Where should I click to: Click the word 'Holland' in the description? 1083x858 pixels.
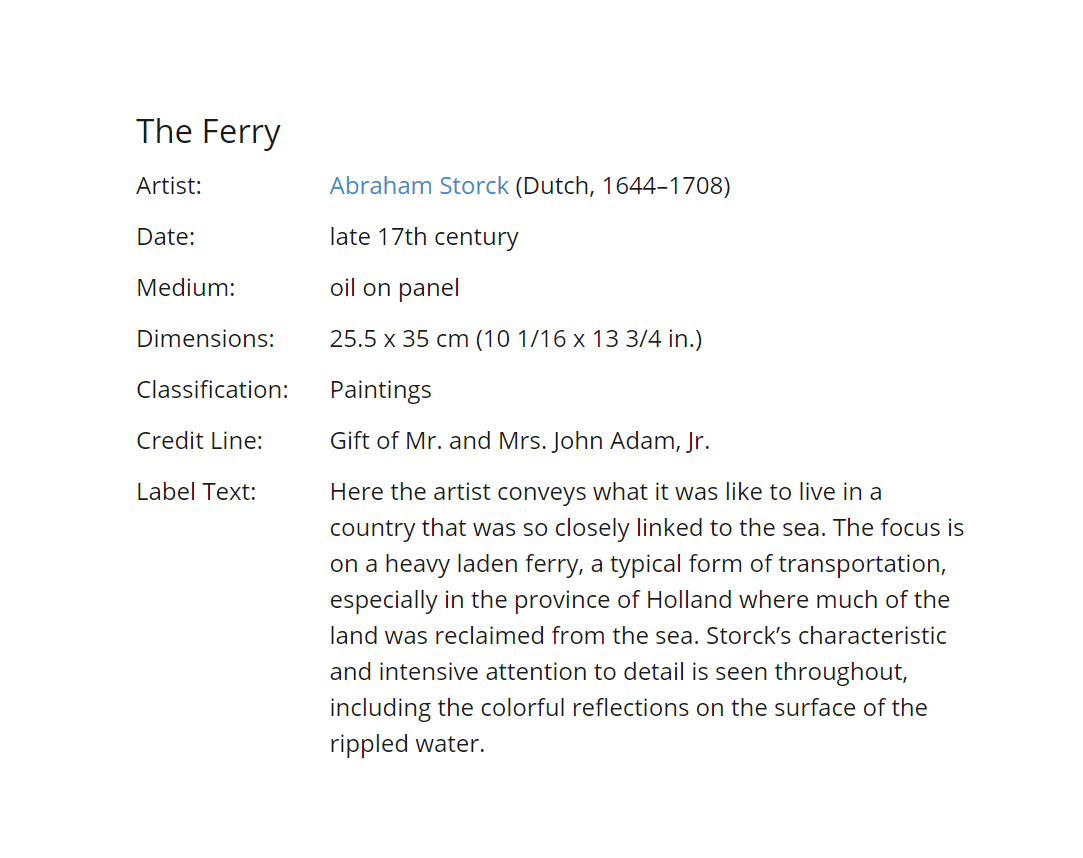[x=689, y=600]
